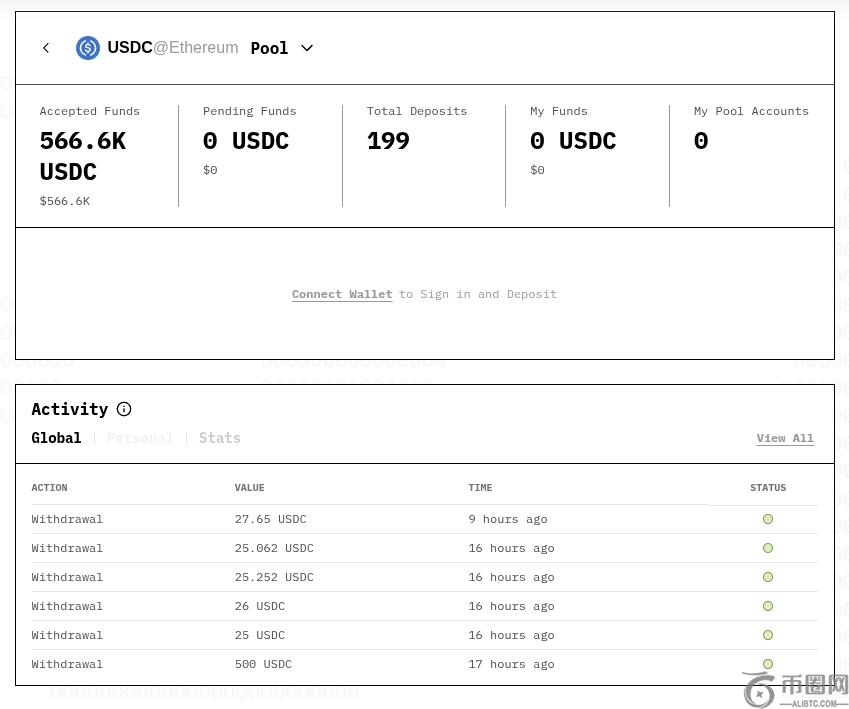This screenshot has height=709, width=849.
Task: Click status dot of 27.65 USDC withdrawal
Action: [768, 519]
